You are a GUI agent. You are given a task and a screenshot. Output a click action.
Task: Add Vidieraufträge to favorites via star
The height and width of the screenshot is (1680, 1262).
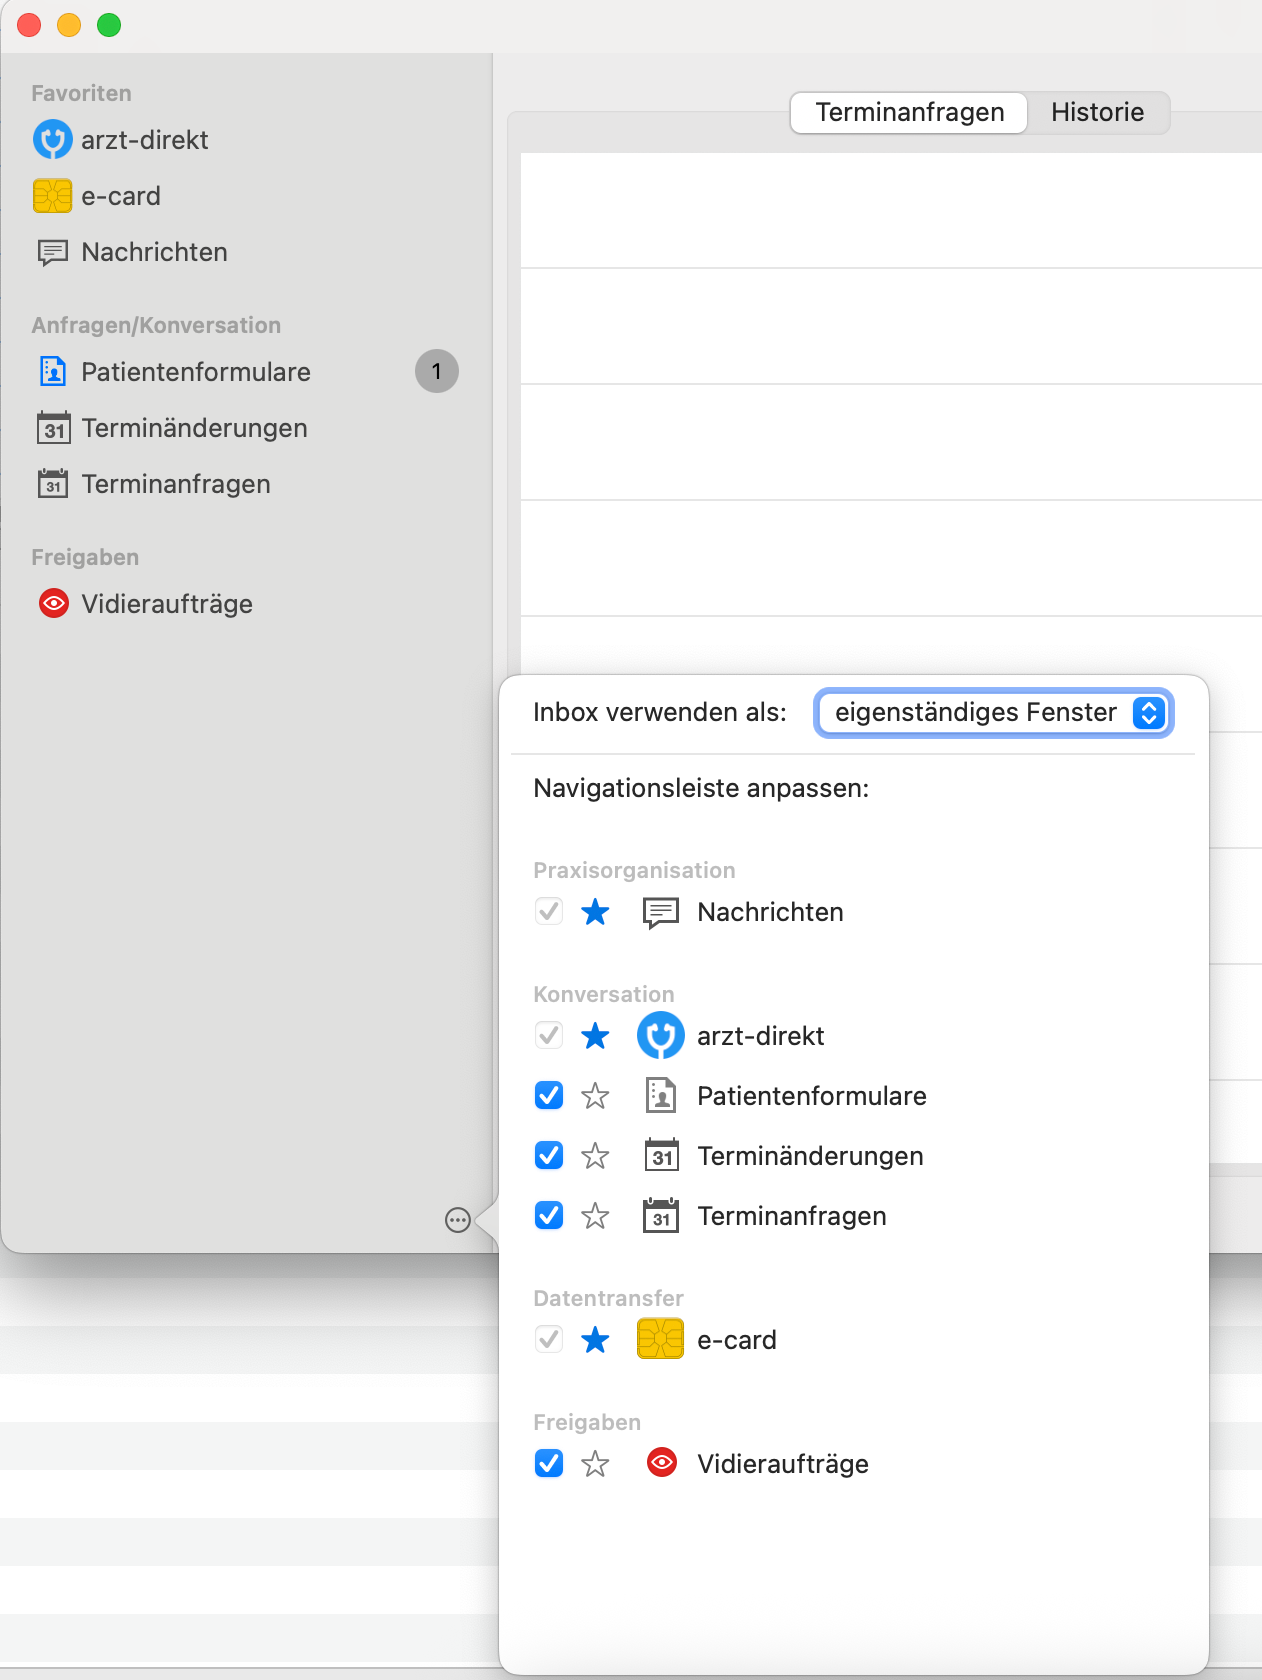pos(595,1464)
